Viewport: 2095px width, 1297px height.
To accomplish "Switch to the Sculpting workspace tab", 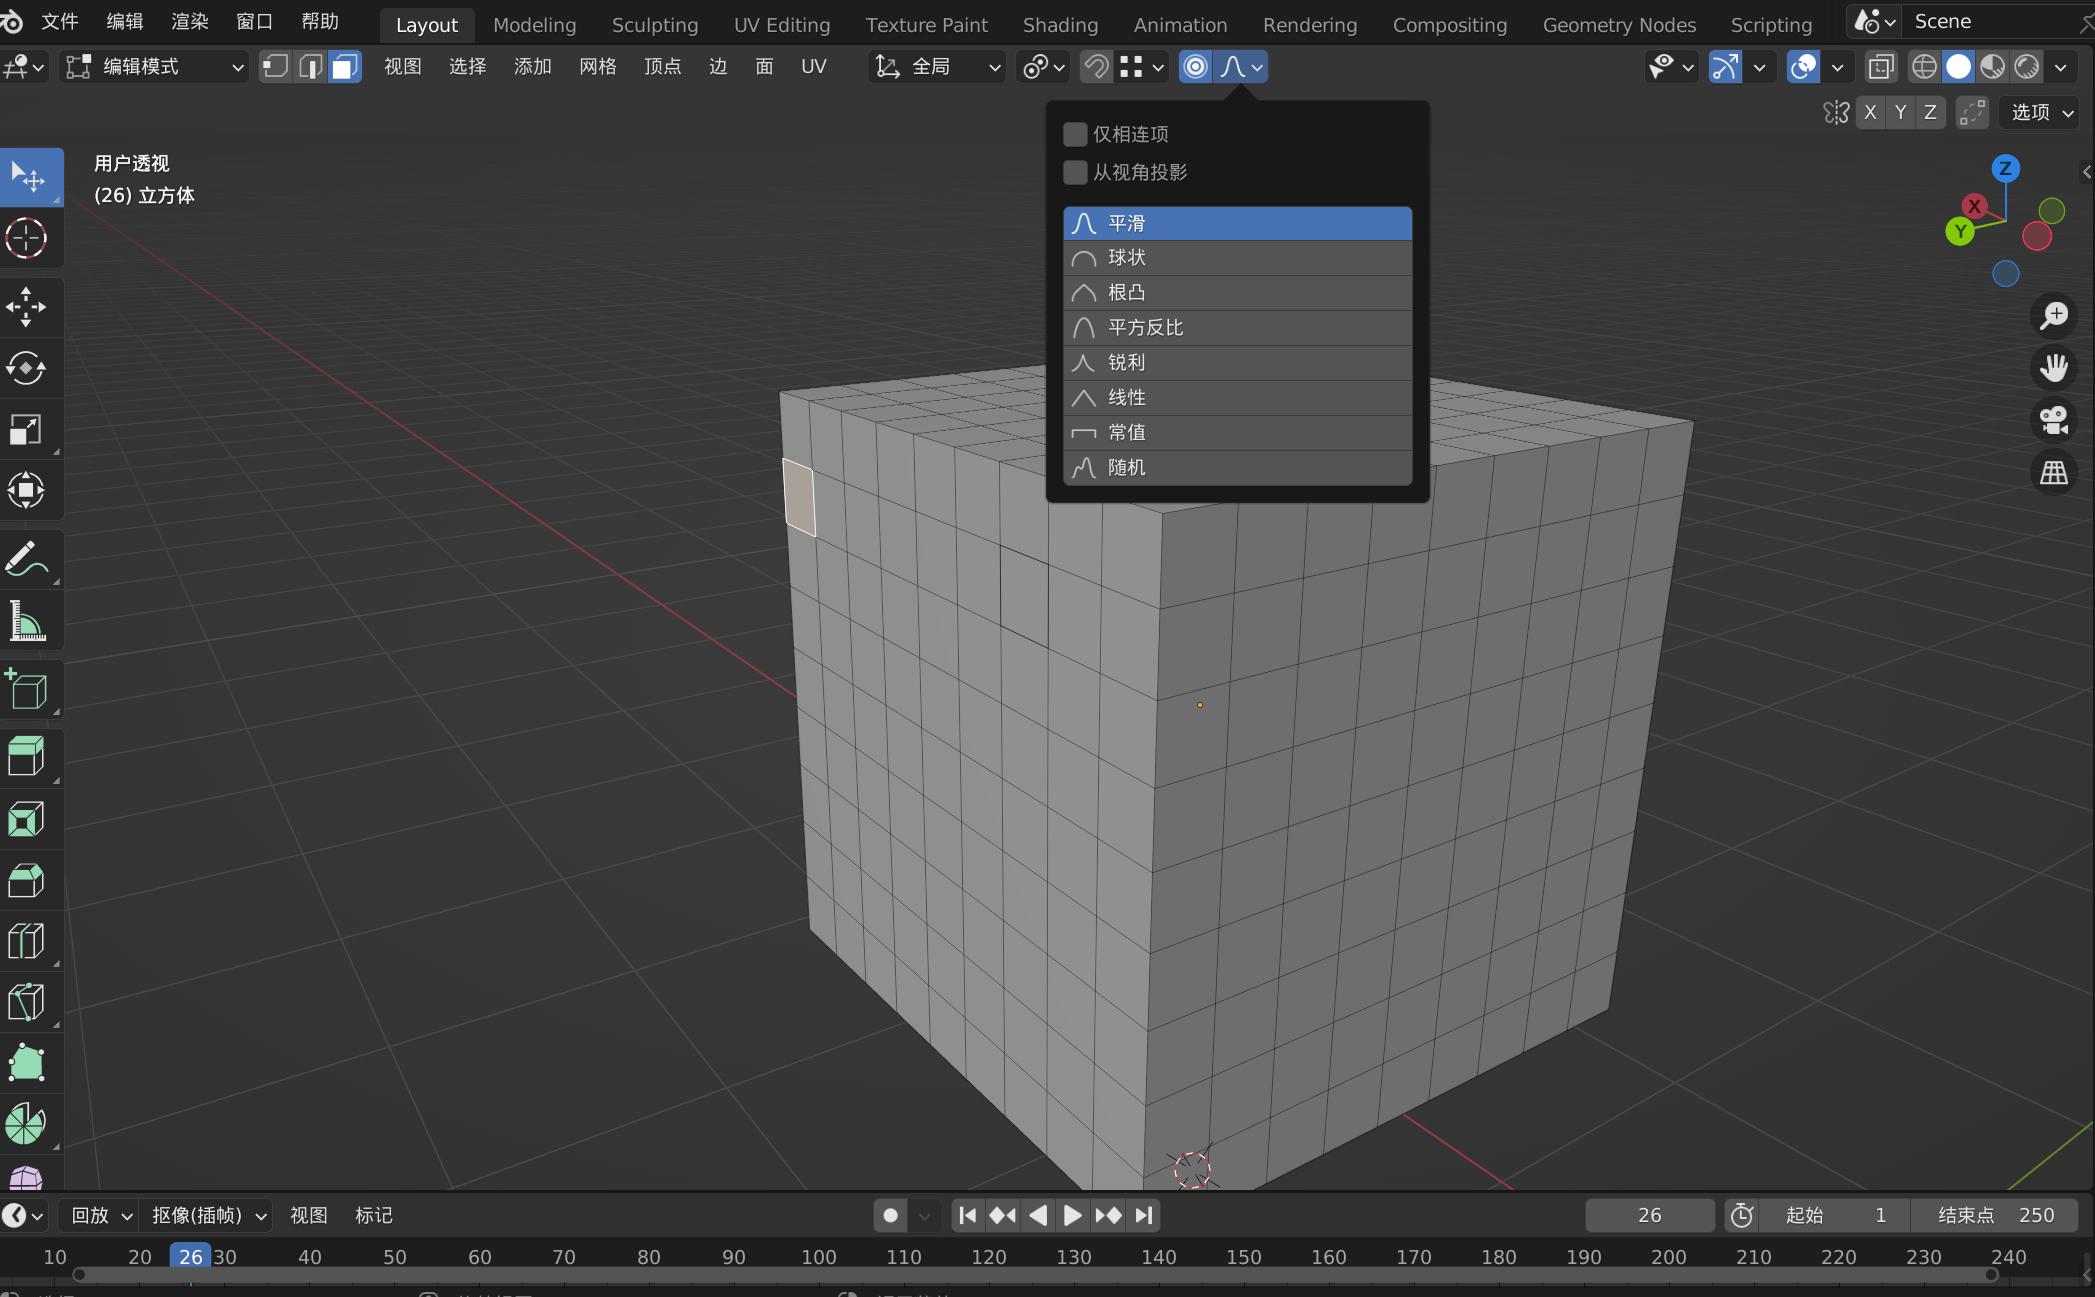I will point(654,25).
